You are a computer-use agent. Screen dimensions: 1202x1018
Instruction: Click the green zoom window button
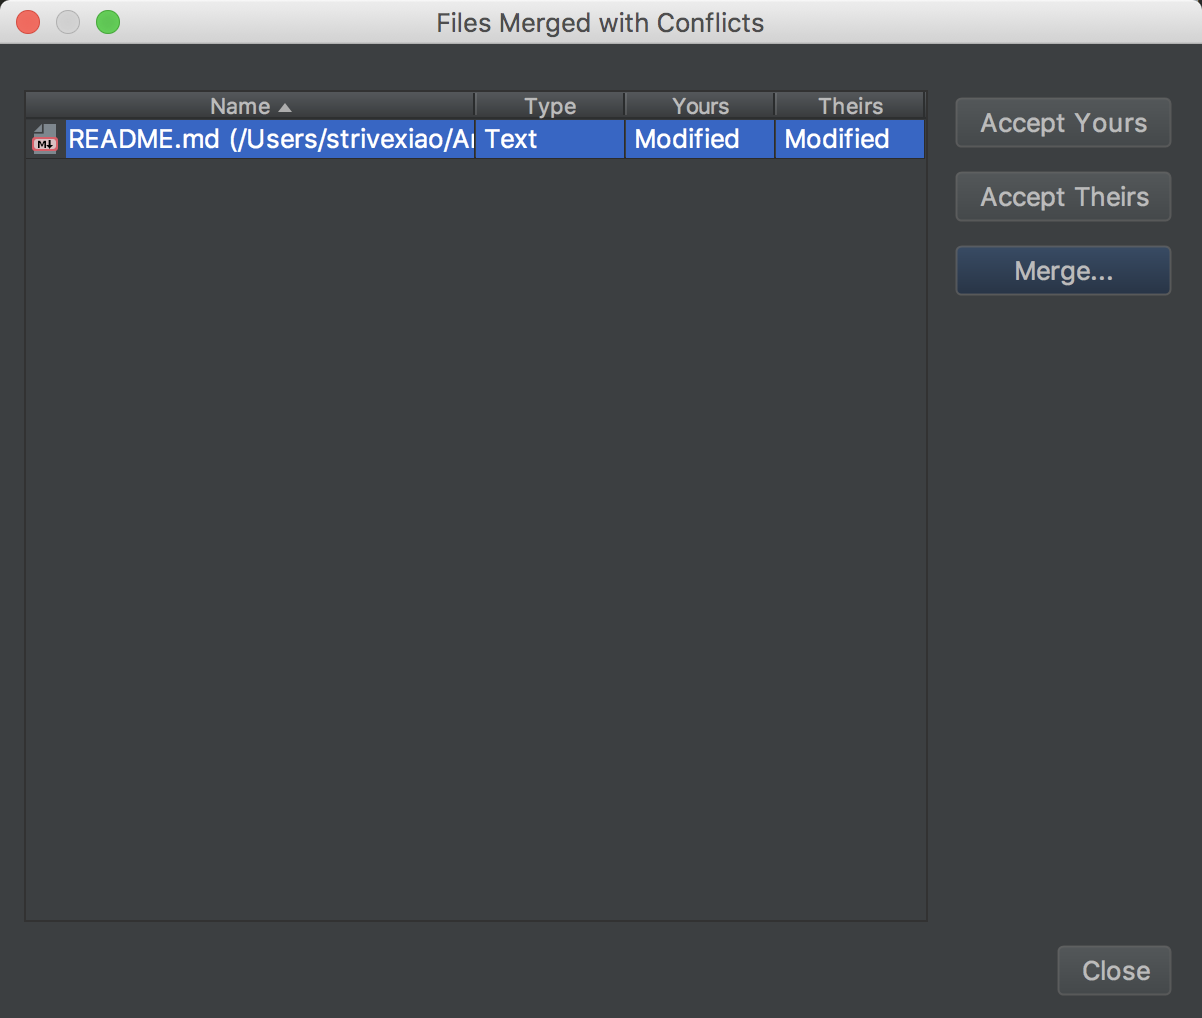[x=108, y=22]
